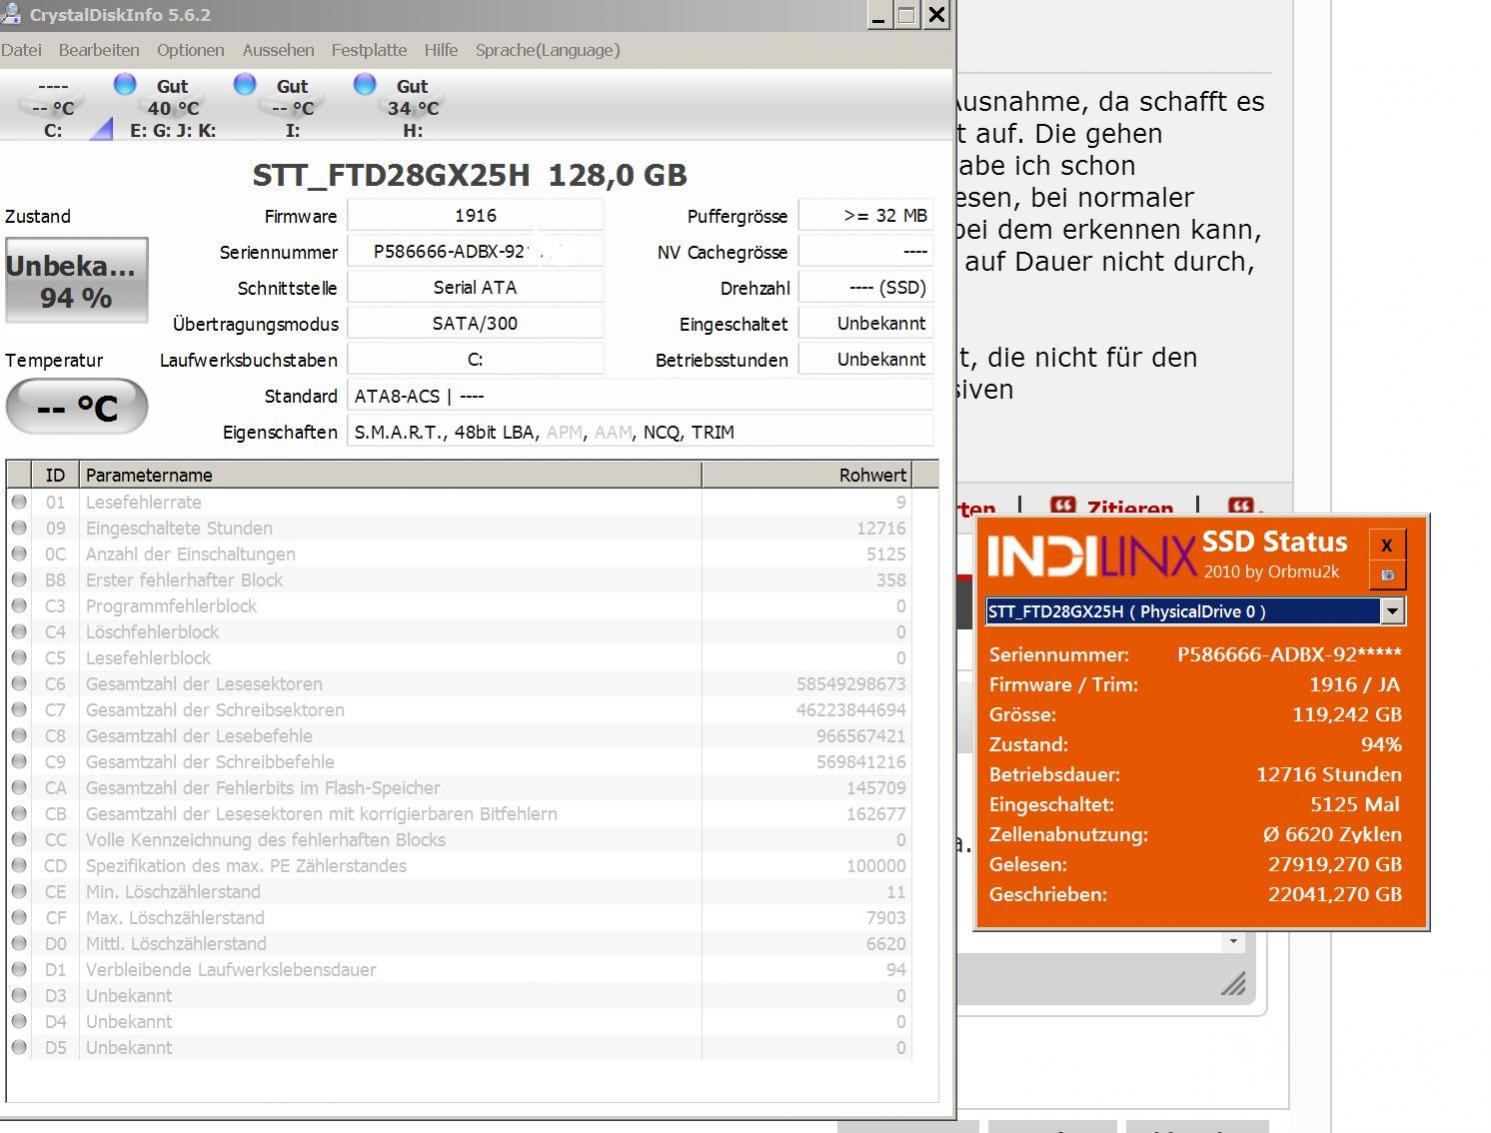Click status icon of row C7 Gesamtzahl der Schreibsektoren
Image resolution: width=1491 pixels, height=1133 pixels.
click(19, 710)
